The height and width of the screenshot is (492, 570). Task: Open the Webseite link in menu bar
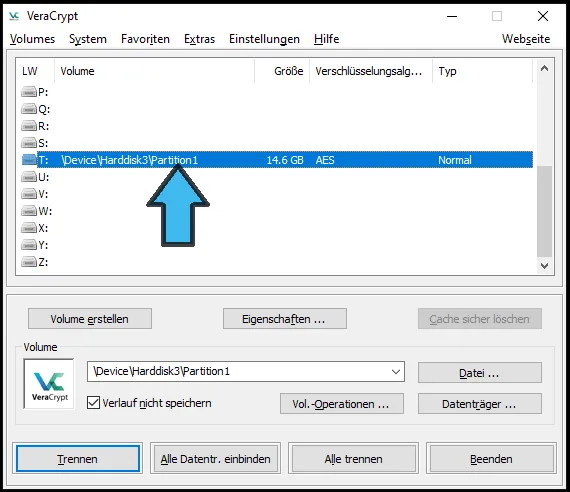point(526,39)
